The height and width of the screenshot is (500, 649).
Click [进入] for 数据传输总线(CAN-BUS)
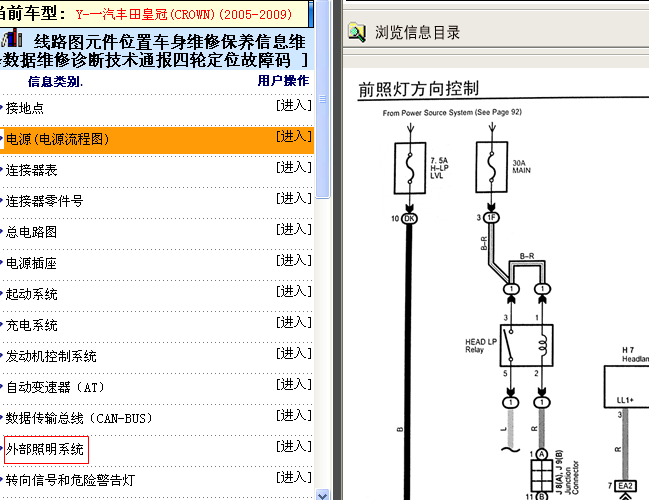[x=294, y=416]
